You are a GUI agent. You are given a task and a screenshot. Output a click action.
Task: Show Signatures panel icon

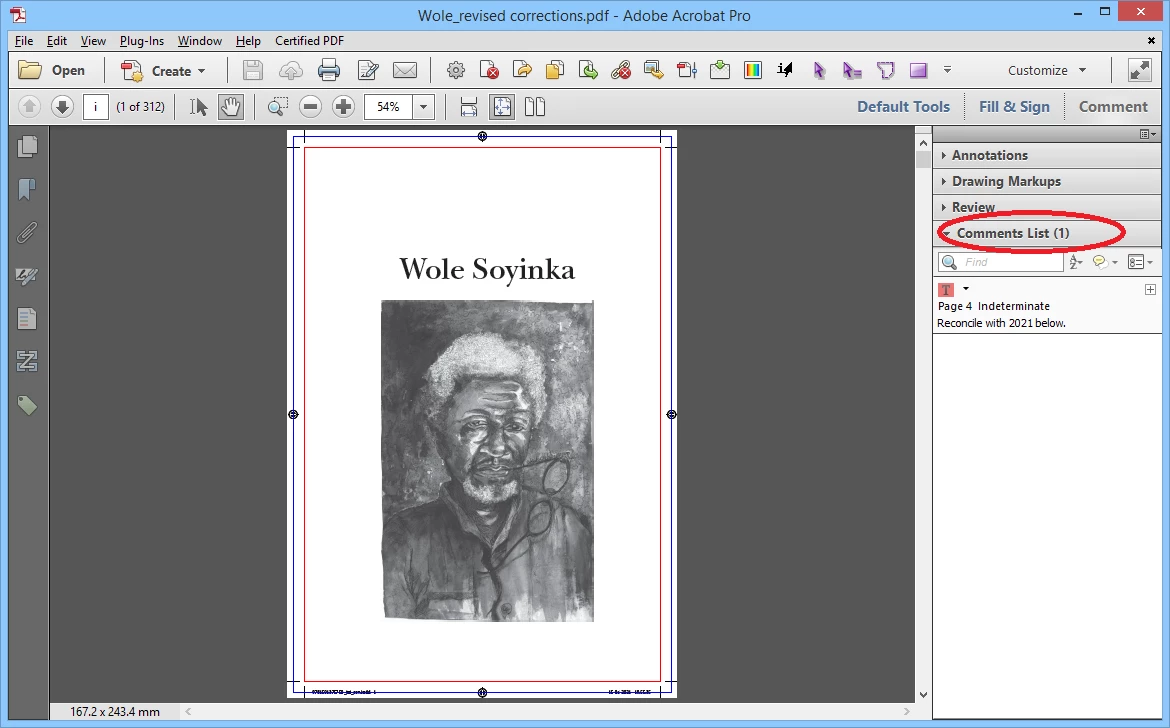(27, 276)
